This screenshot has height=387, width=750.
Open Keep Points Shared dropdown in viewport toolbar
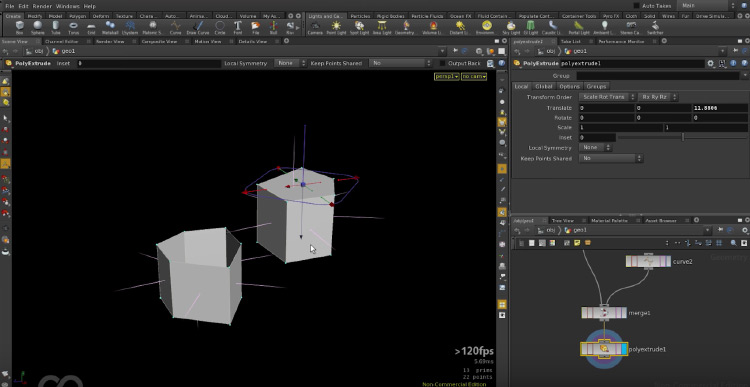point(401,63)
